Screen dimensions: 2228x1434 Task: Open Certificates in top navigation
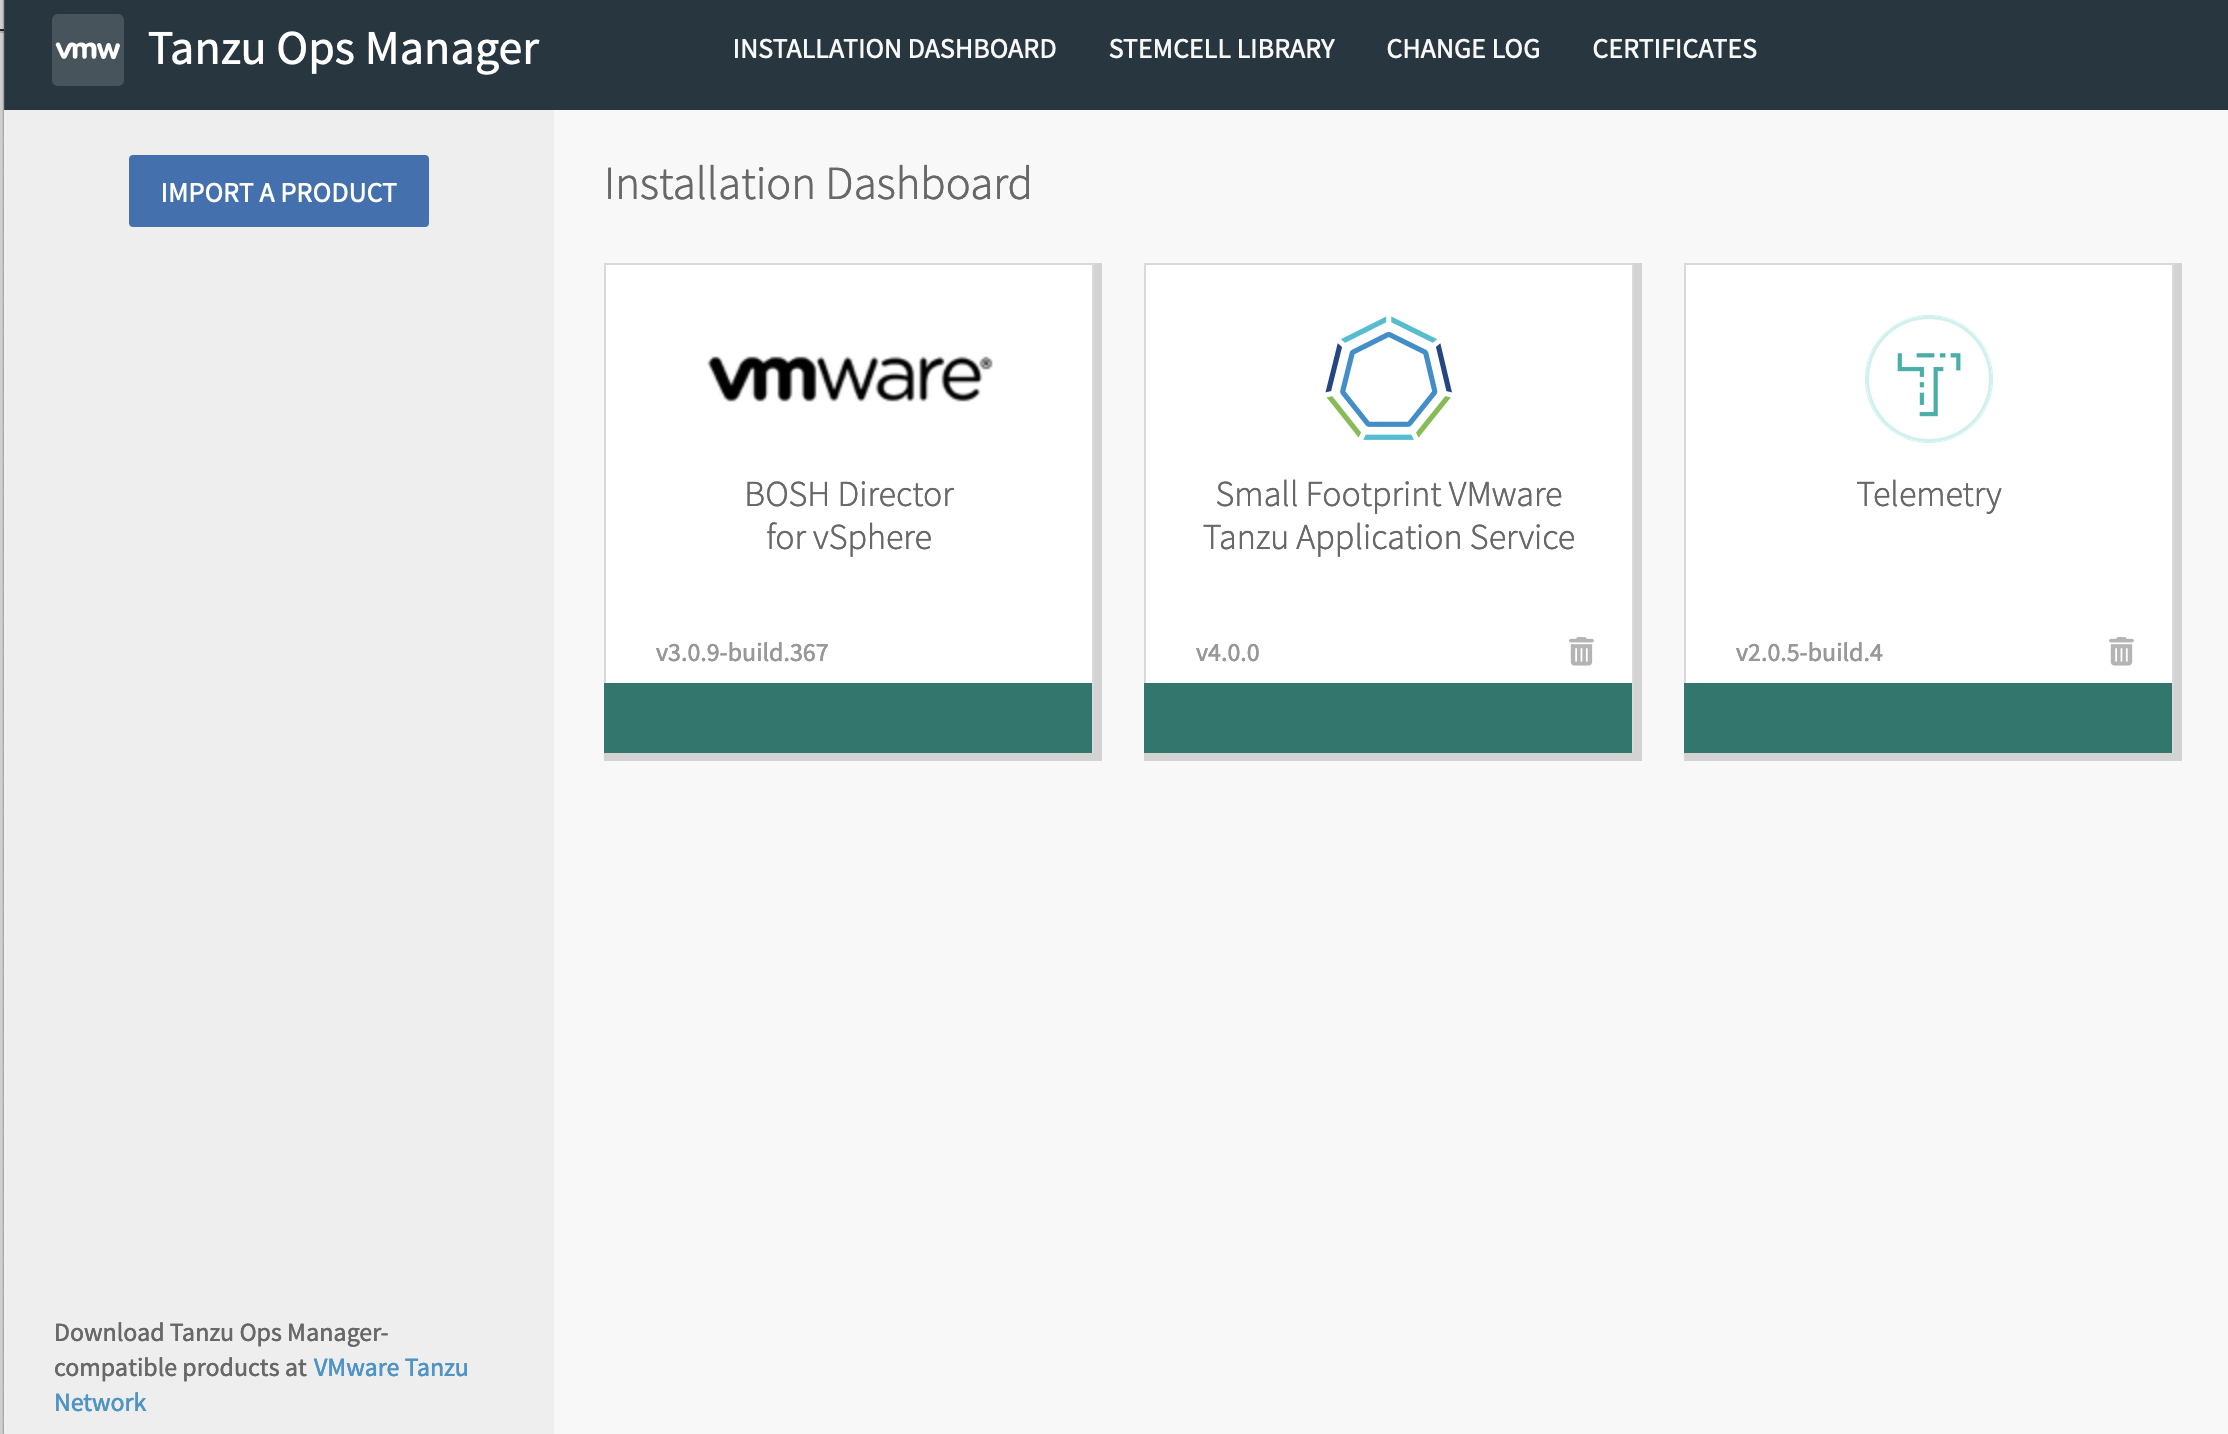click(x=1673, y=49)
